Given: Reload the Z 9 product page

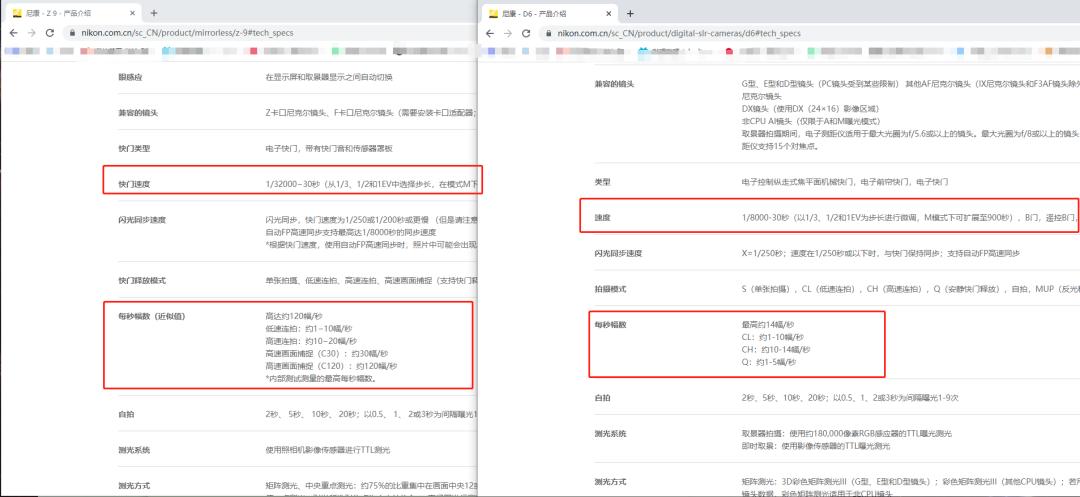Looking at the screenshot, I should (x=50, y=32).
